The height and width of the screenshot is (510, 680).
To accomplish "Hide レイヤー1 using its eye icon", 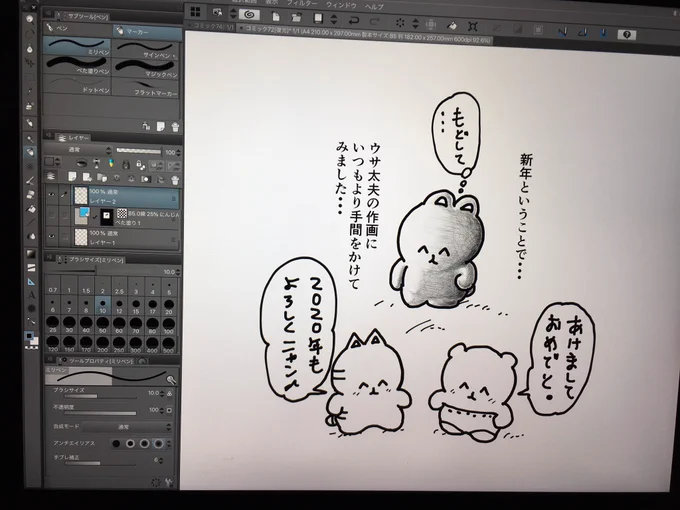I will coord(52,236).
